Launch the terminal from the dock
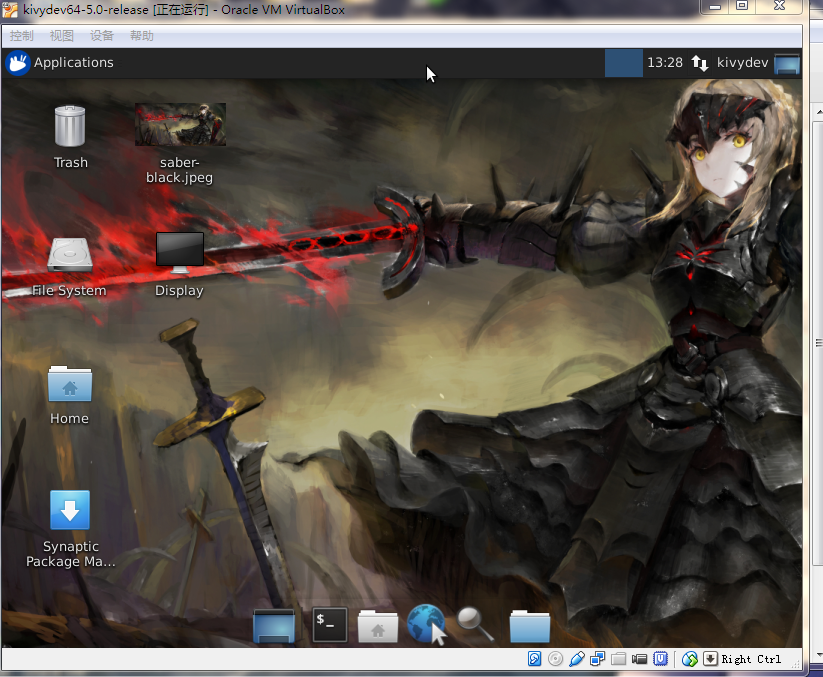 click(x=330, y=625)
